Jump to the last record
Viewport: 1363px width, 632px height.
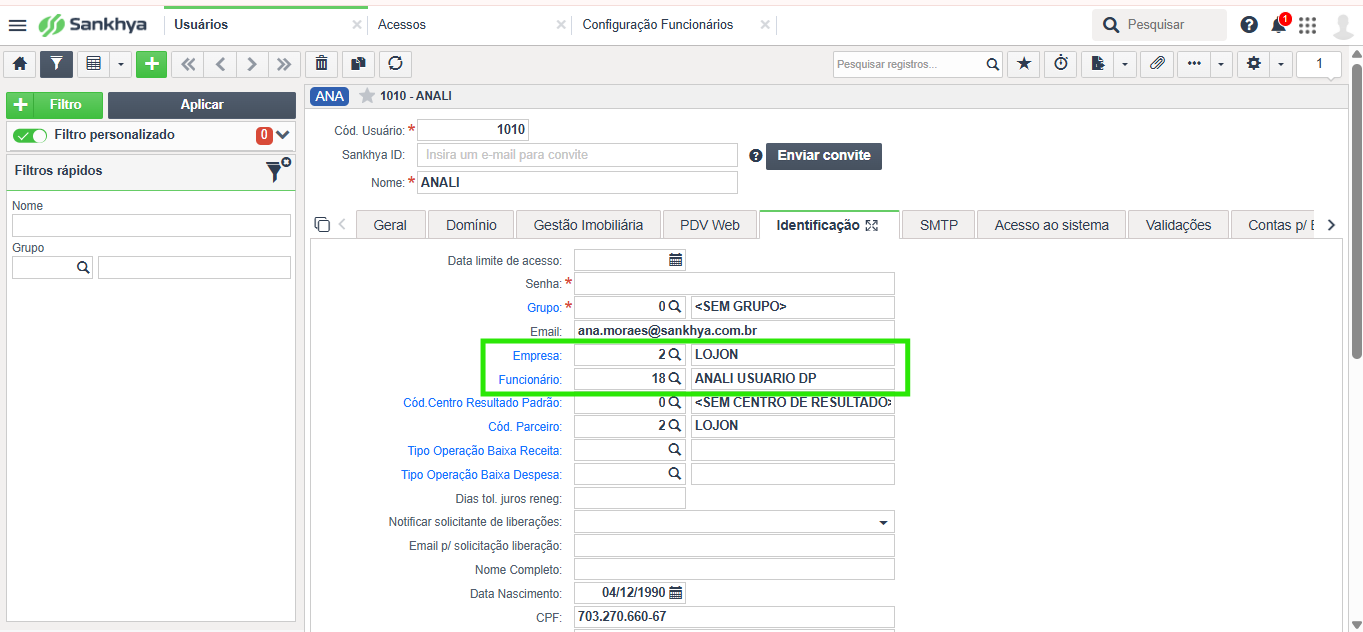283,64
